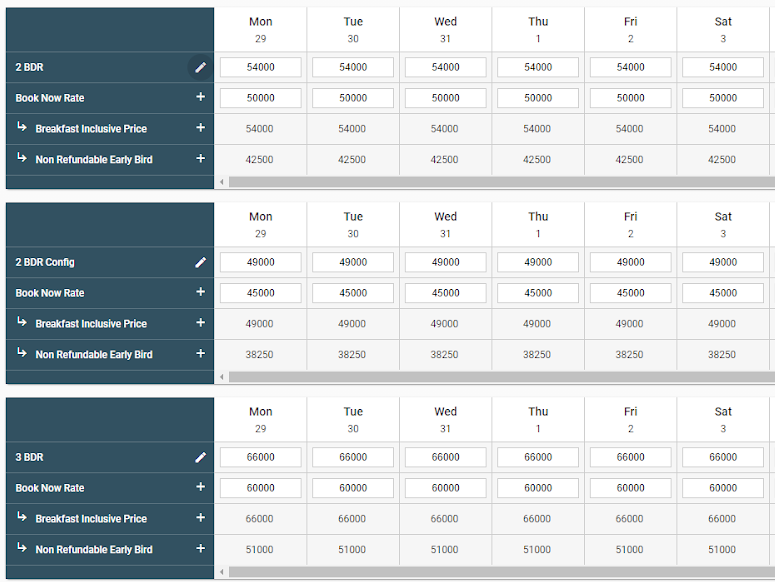Click plus for 3 BDR Breakfast Inclusive Price

[x=200, y=518]
